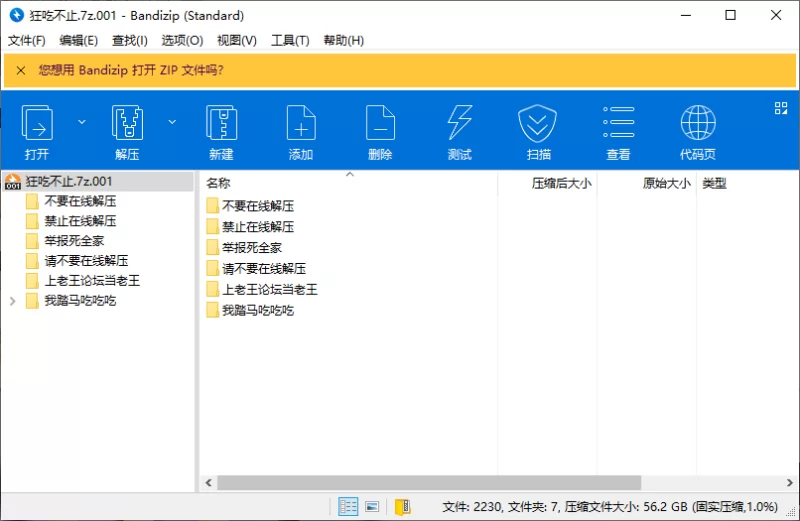This screenshot has width=800, height=521.
Task: Click the Code page (代码页) globe icon
Action: tap(698, 122)
